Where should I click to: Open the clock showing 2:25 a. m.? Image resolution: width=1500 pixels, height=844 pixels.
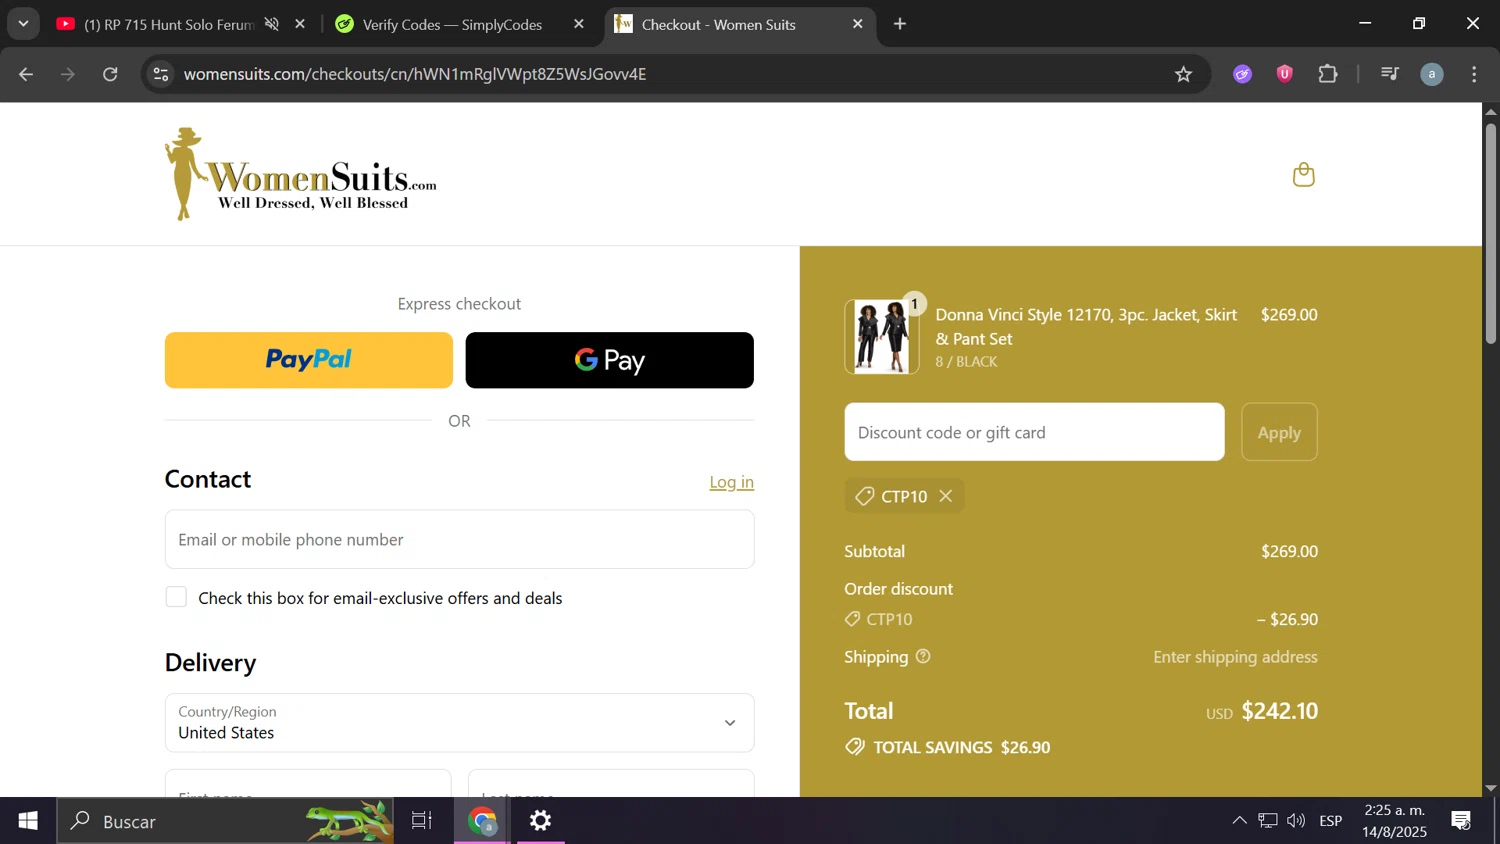[1395, 821]
